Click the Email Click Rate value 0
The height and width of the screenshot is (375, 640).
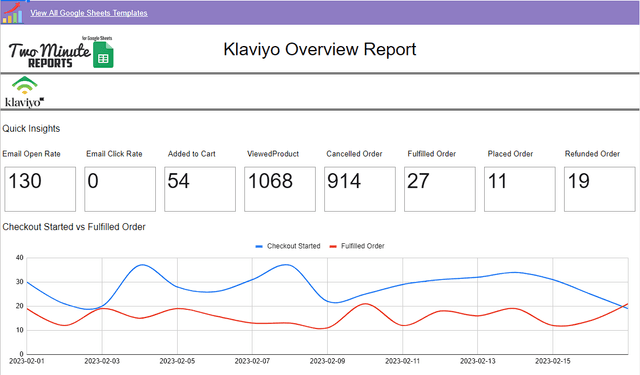coord(93,181)
